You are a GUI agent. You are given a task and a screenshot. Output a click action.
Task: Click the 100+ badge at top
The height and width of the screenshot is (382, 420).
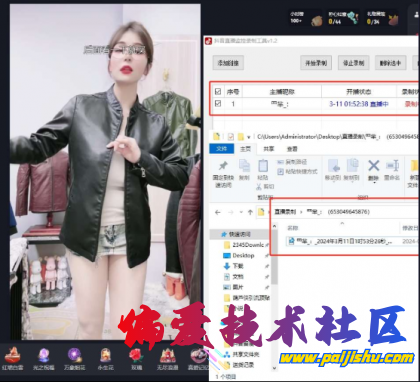[306, 18]
